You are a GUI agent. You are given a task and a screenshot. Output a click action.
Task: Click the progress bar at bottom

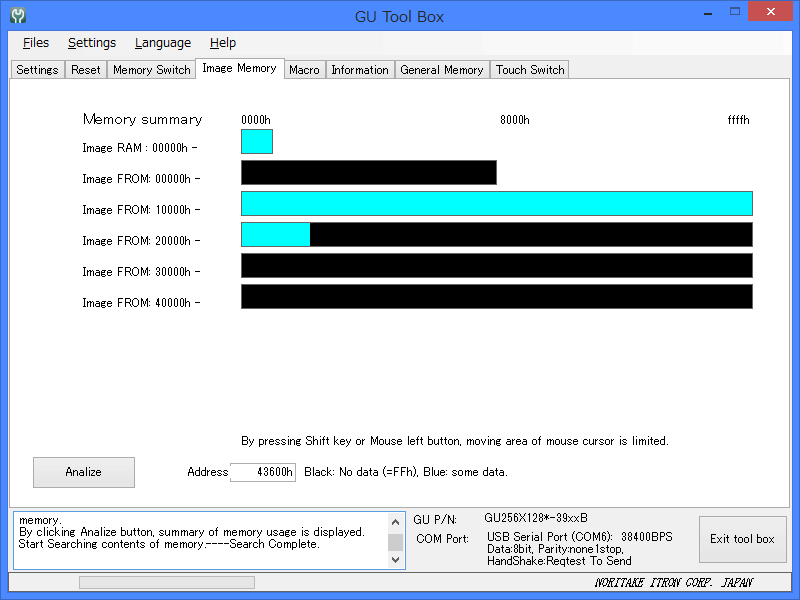166,582
